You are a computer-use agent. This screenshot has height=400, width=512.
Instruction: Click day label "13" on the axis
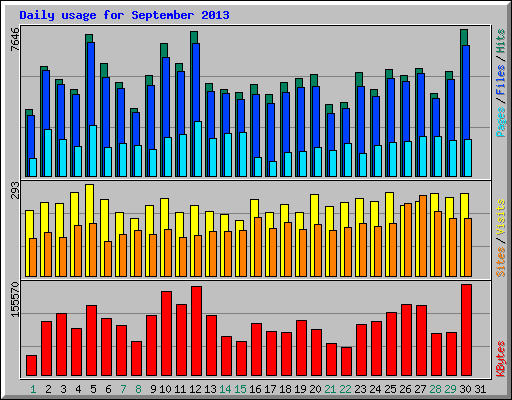coord(210,389)
